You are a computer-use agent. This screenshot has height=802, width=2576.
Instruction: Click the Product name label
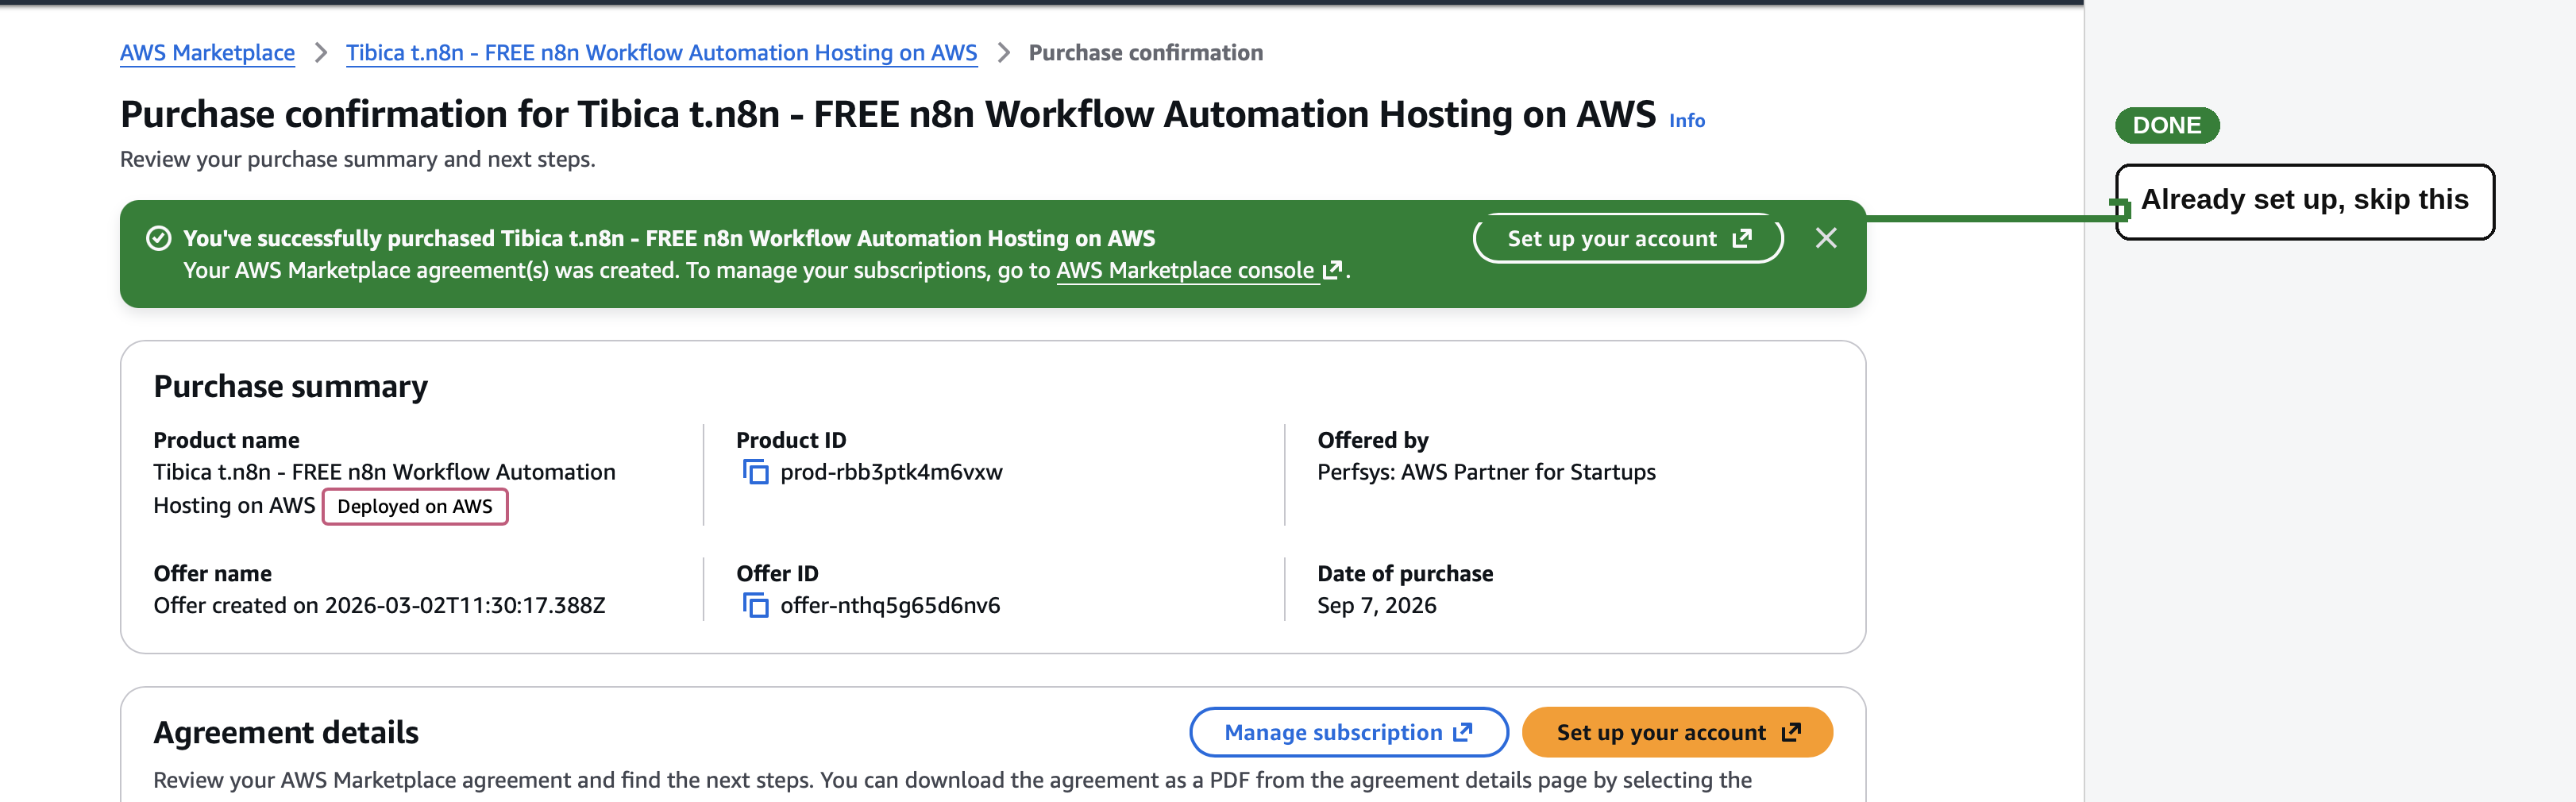click(x=226, y=440)
